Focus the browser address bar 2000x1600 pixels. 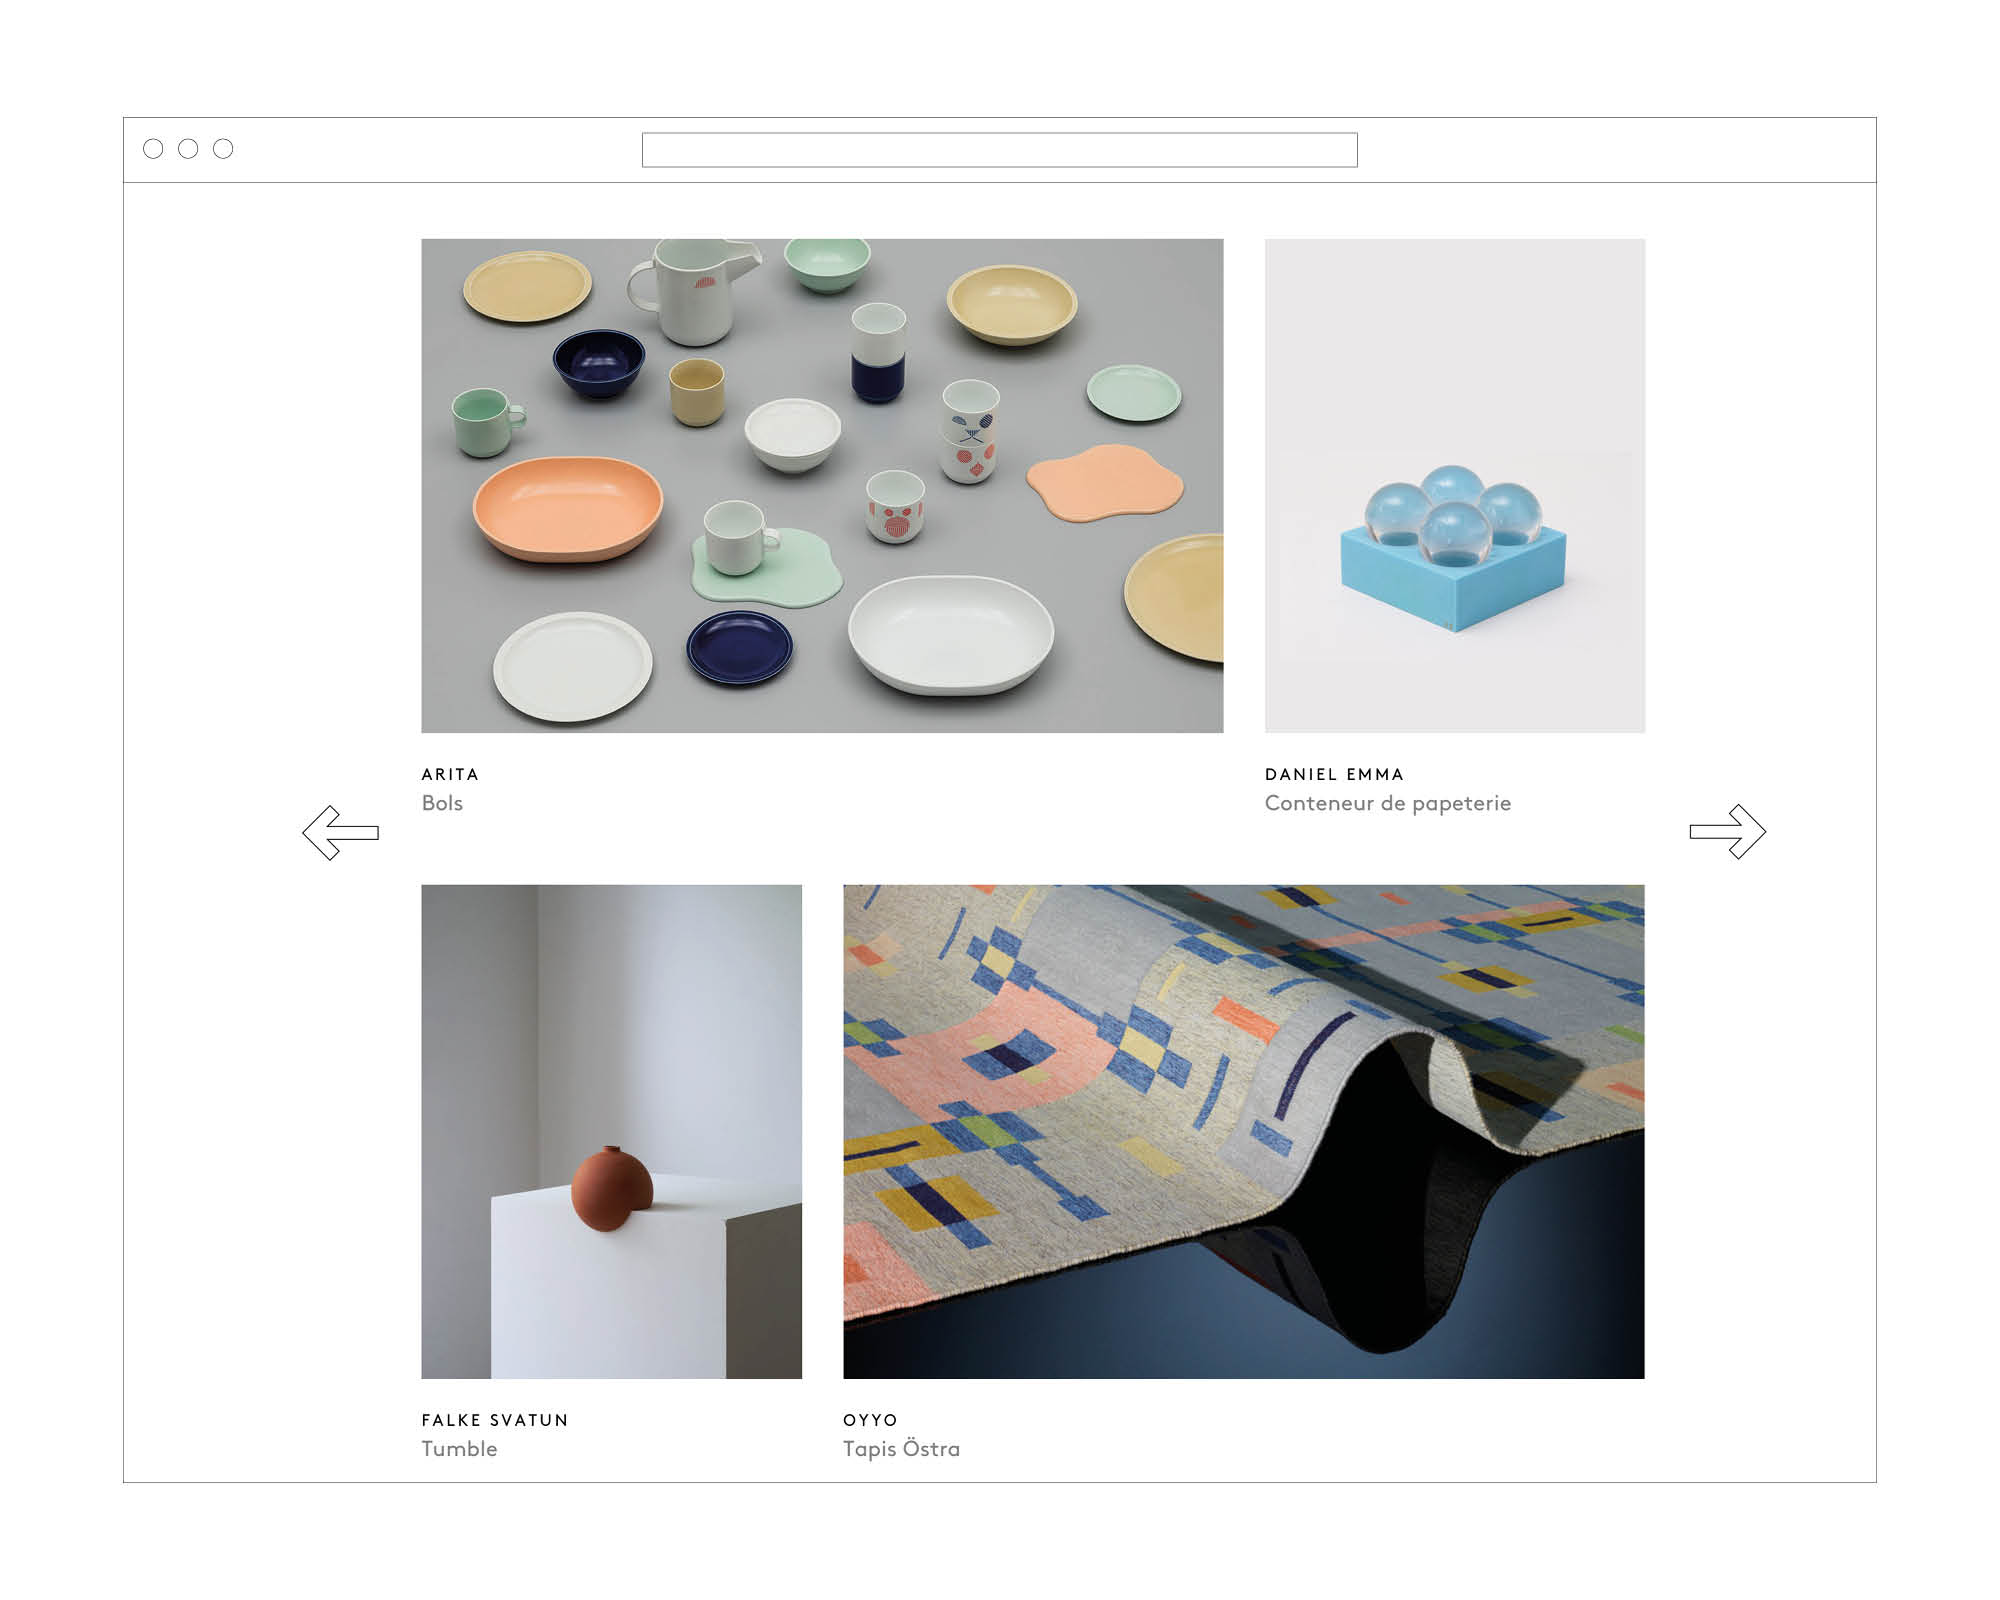pyautogui.click(x=999, y=150)
